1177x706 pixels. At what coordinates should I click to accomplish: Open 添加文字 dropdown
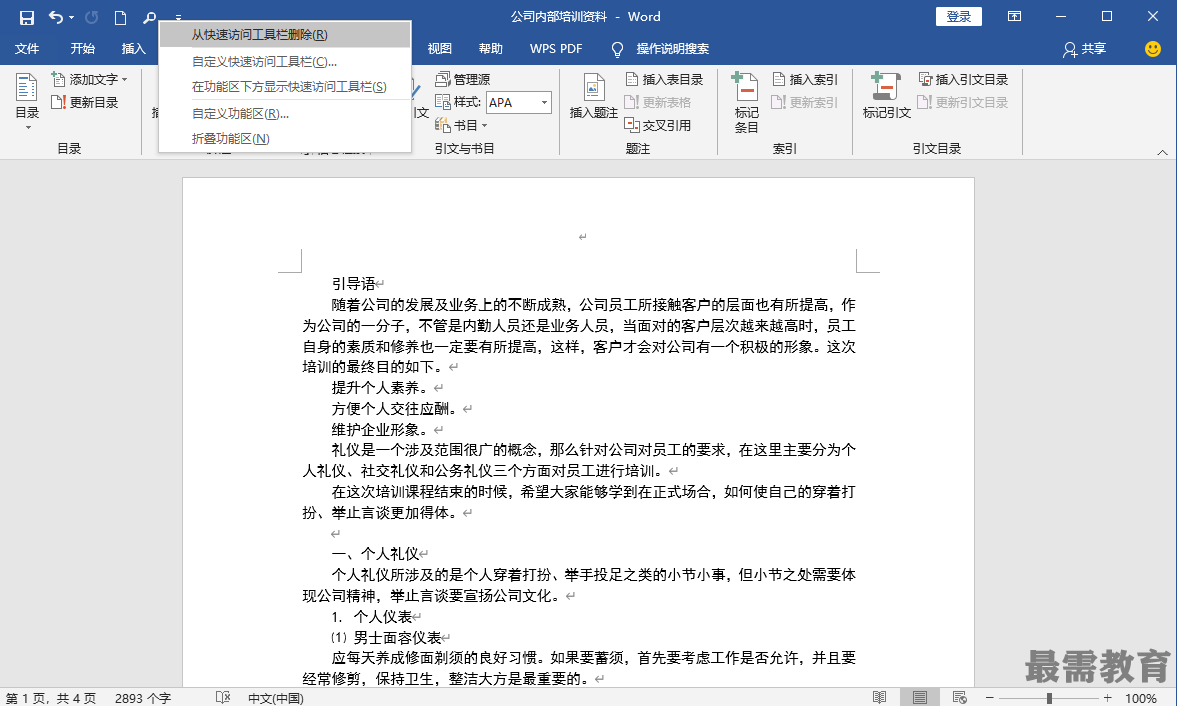tap(89, 79)
